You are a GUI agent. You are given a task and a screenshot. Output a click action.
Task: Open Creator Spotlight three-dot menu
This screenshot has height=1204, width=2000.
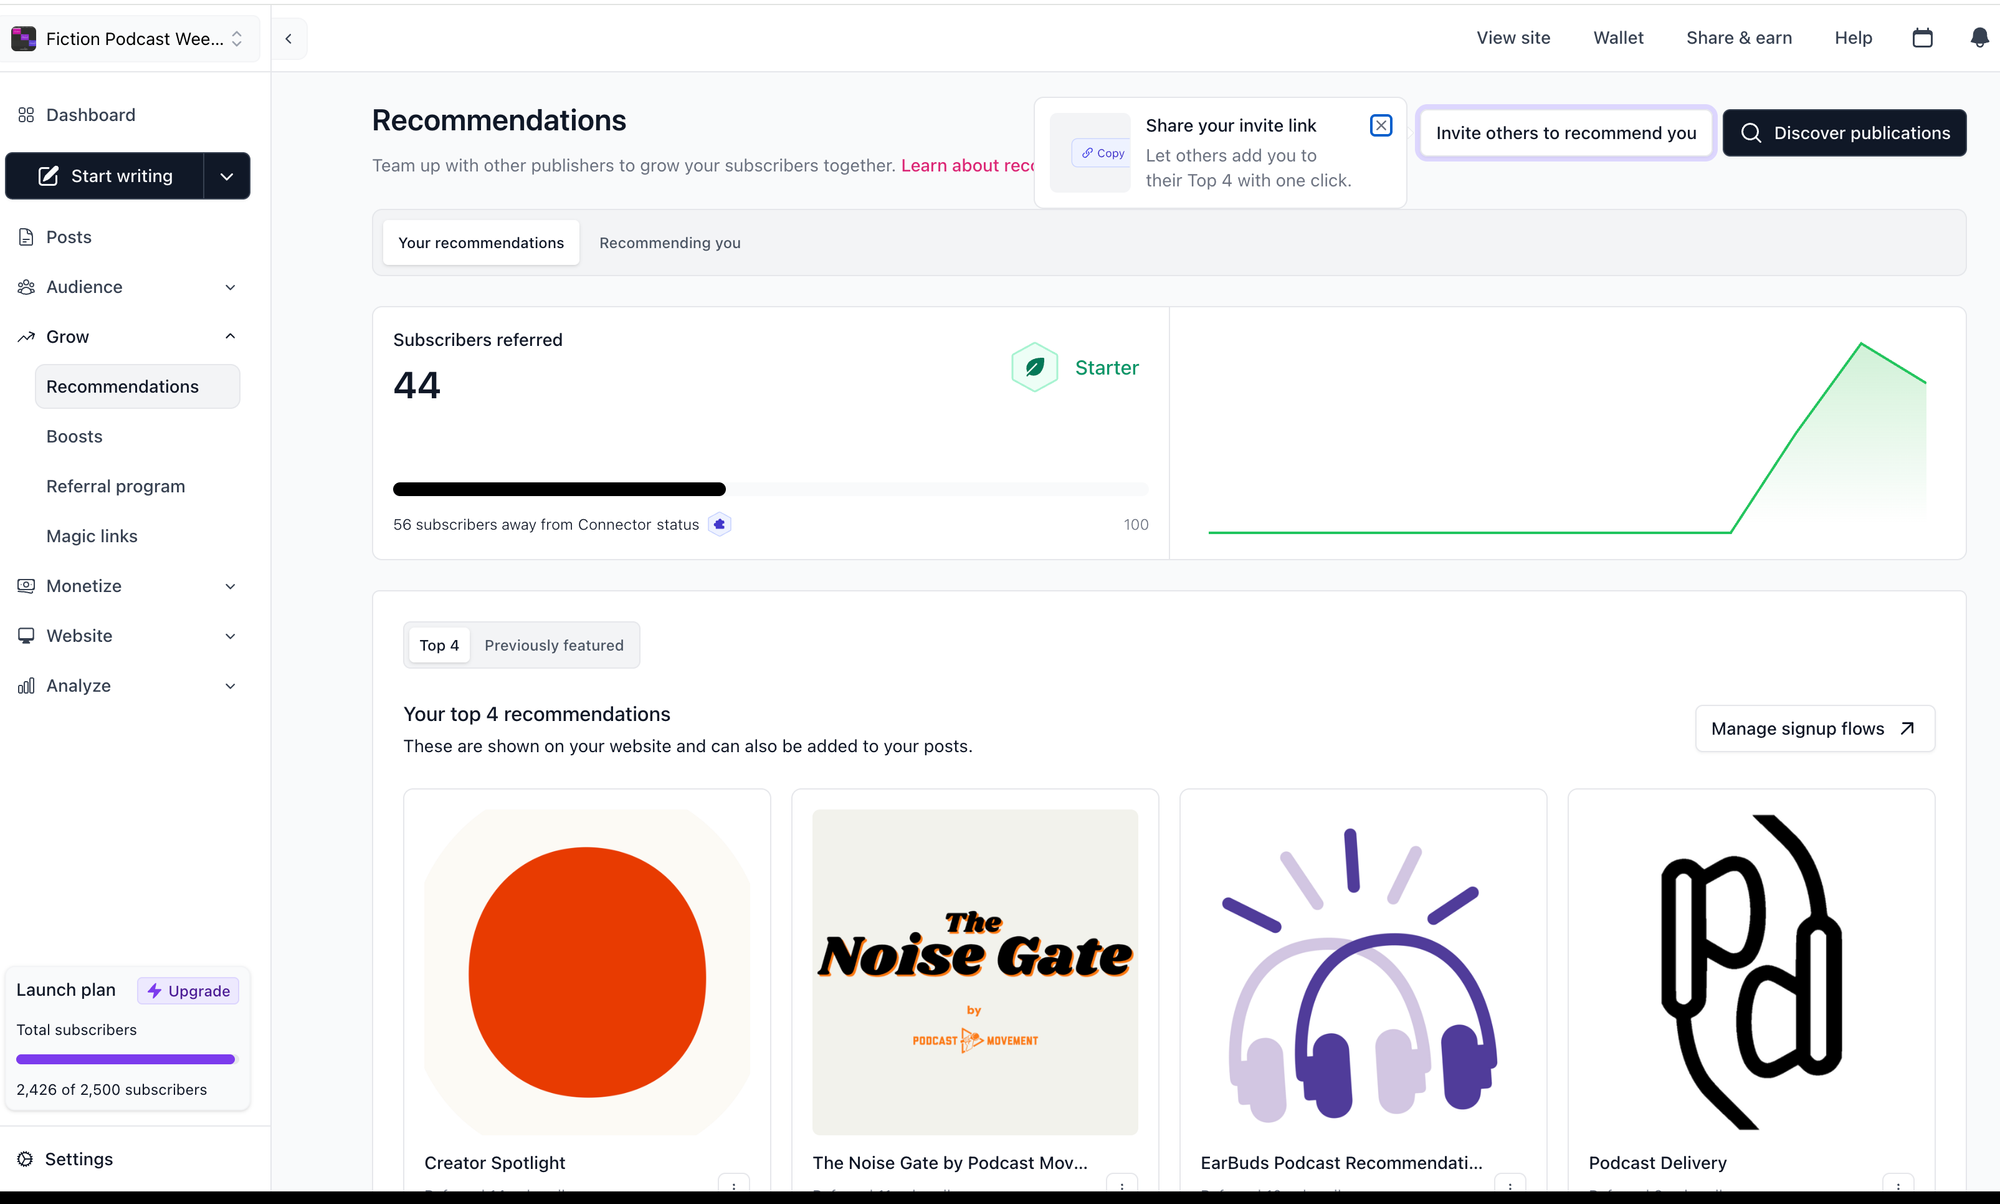734,1185
